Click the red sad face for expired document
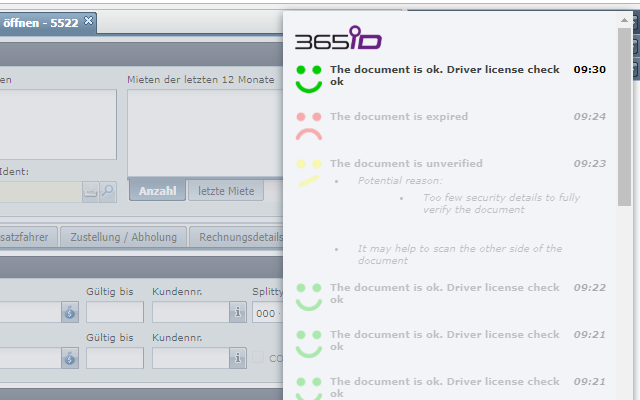640x400 pixels. point(309,127)
